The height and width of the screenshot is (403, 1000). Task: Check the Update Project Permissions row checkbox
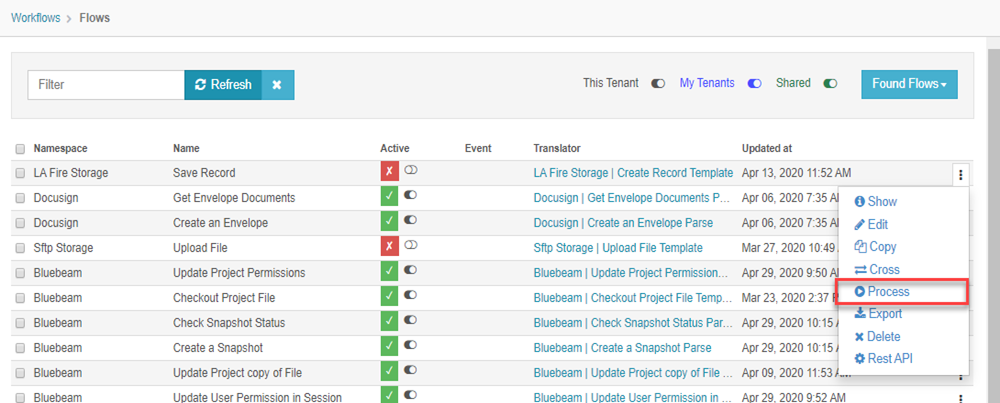(x=20, y=273)
